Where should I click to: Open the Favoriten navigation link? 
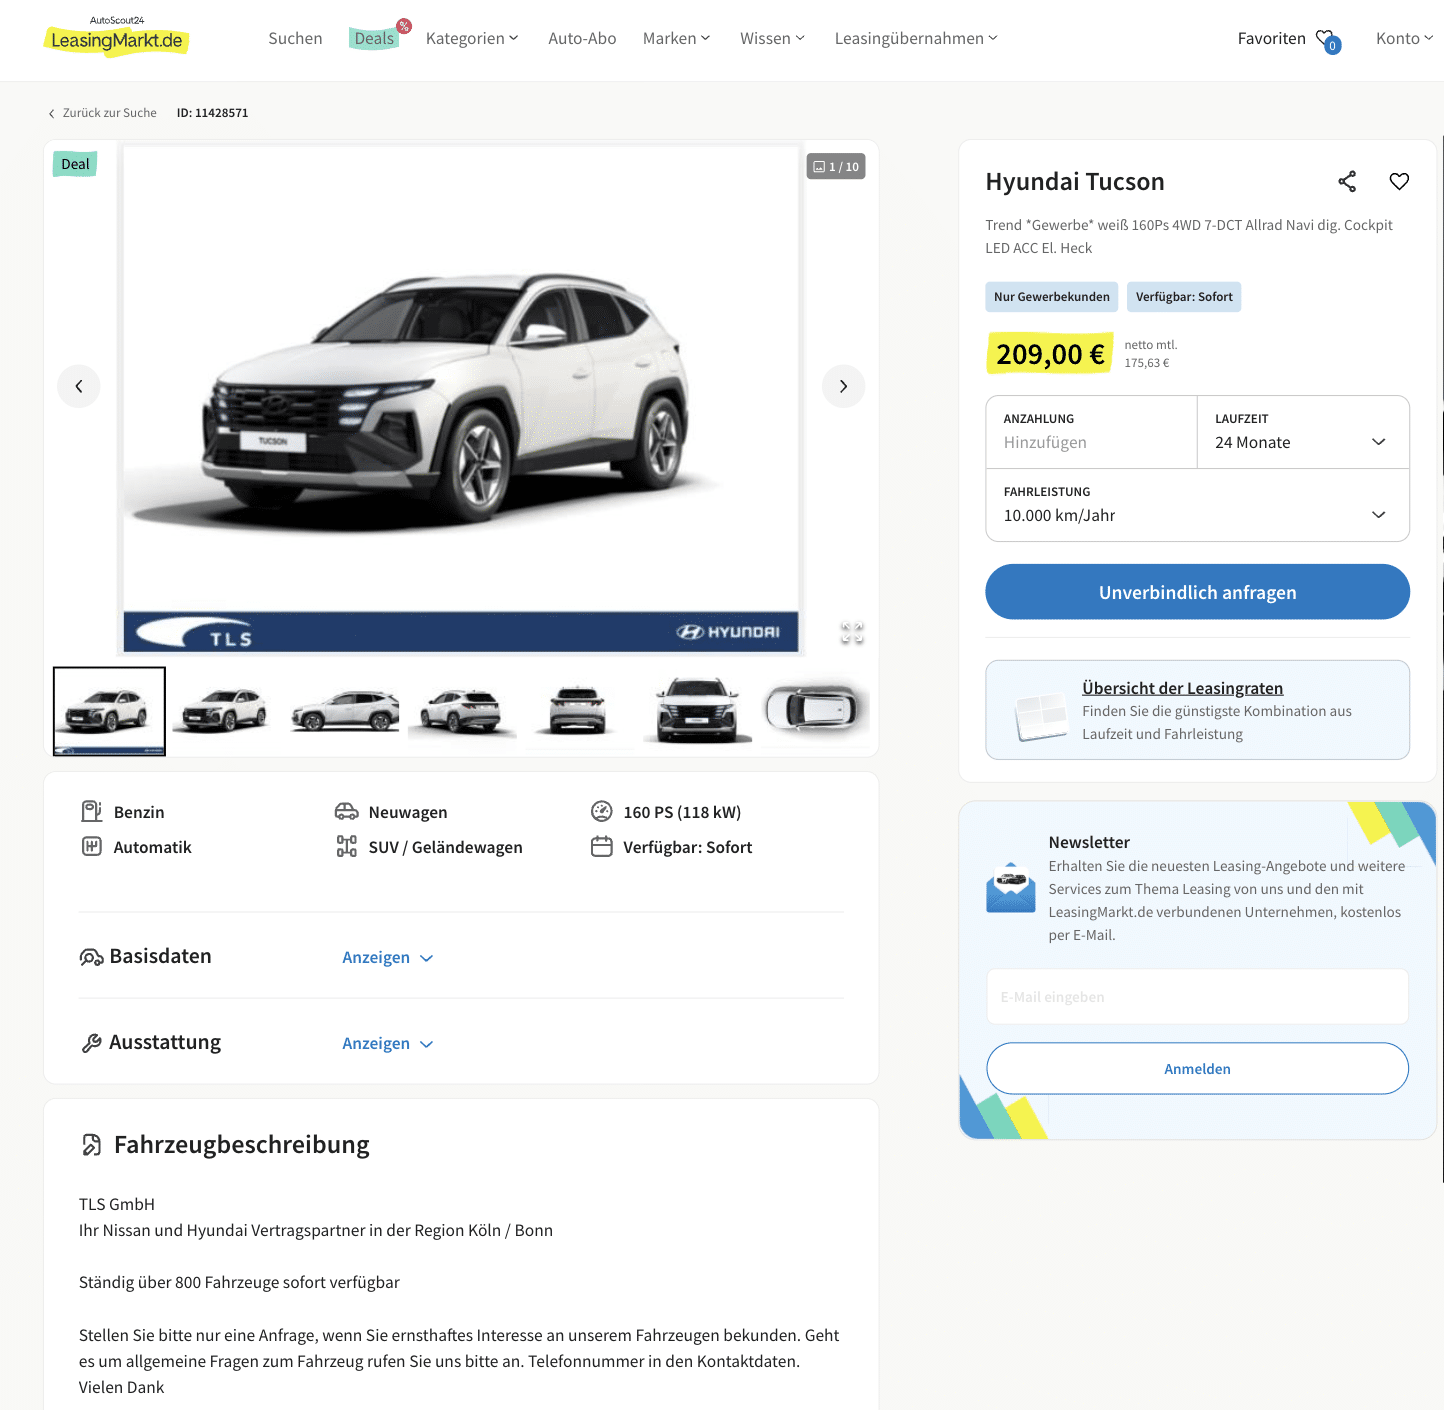click(x=1271, y=38)
